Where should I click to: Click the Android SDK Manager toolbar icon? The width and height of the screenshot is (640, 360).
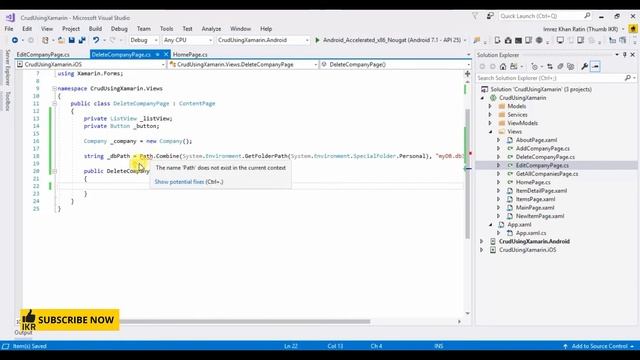click(508, 40)
